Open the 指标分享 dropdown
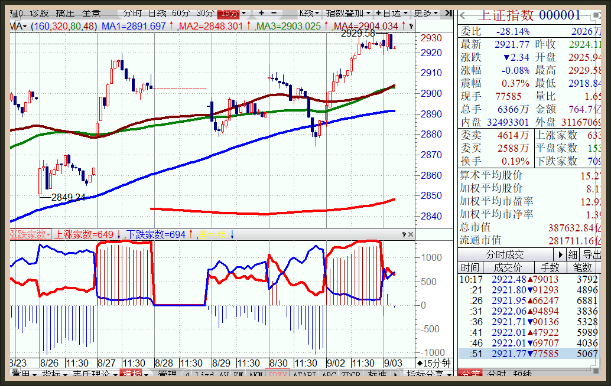The width and height of the screenshot is (611, 386). pos(428,374)
